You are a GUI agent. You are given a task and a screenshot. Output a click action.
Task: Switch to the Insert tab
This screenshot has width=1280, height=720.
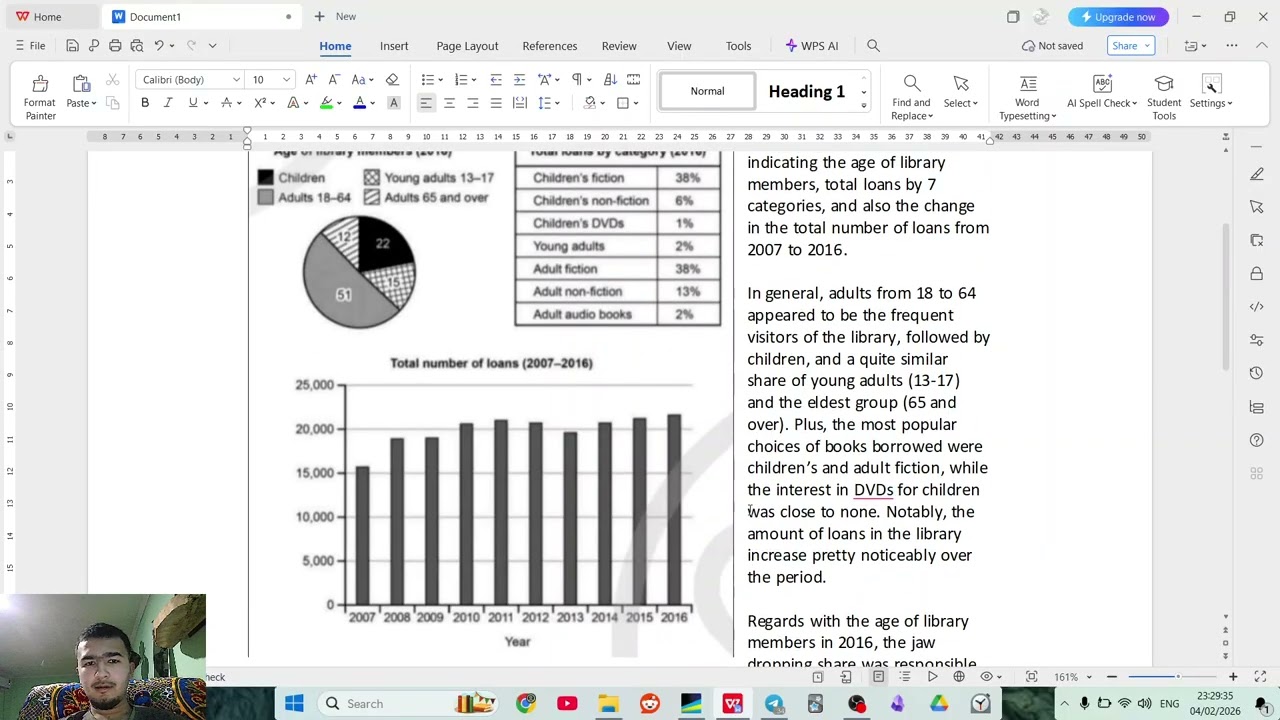point(394,46)
